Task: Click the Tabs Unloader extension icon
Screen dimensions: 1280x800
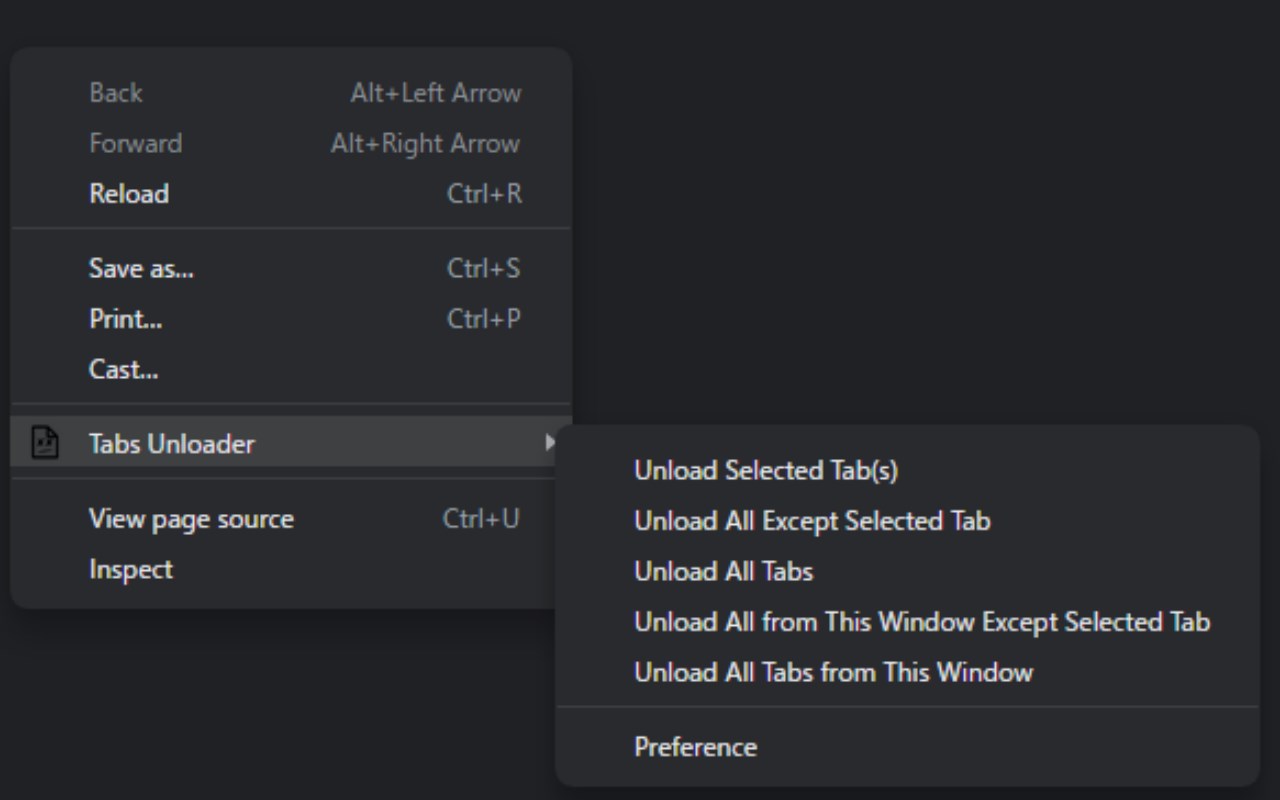Action: (x=45, y=443)
